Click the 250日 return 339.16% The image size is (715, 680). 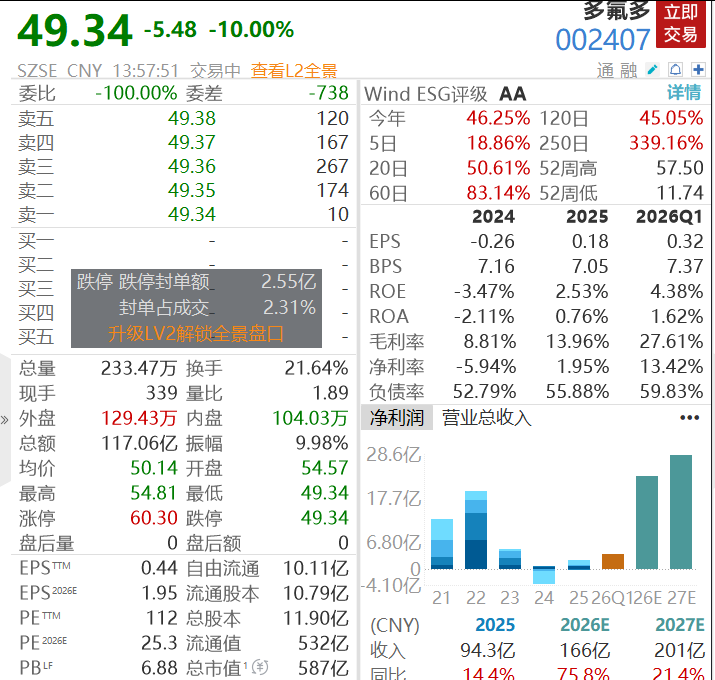coord(666,143)
